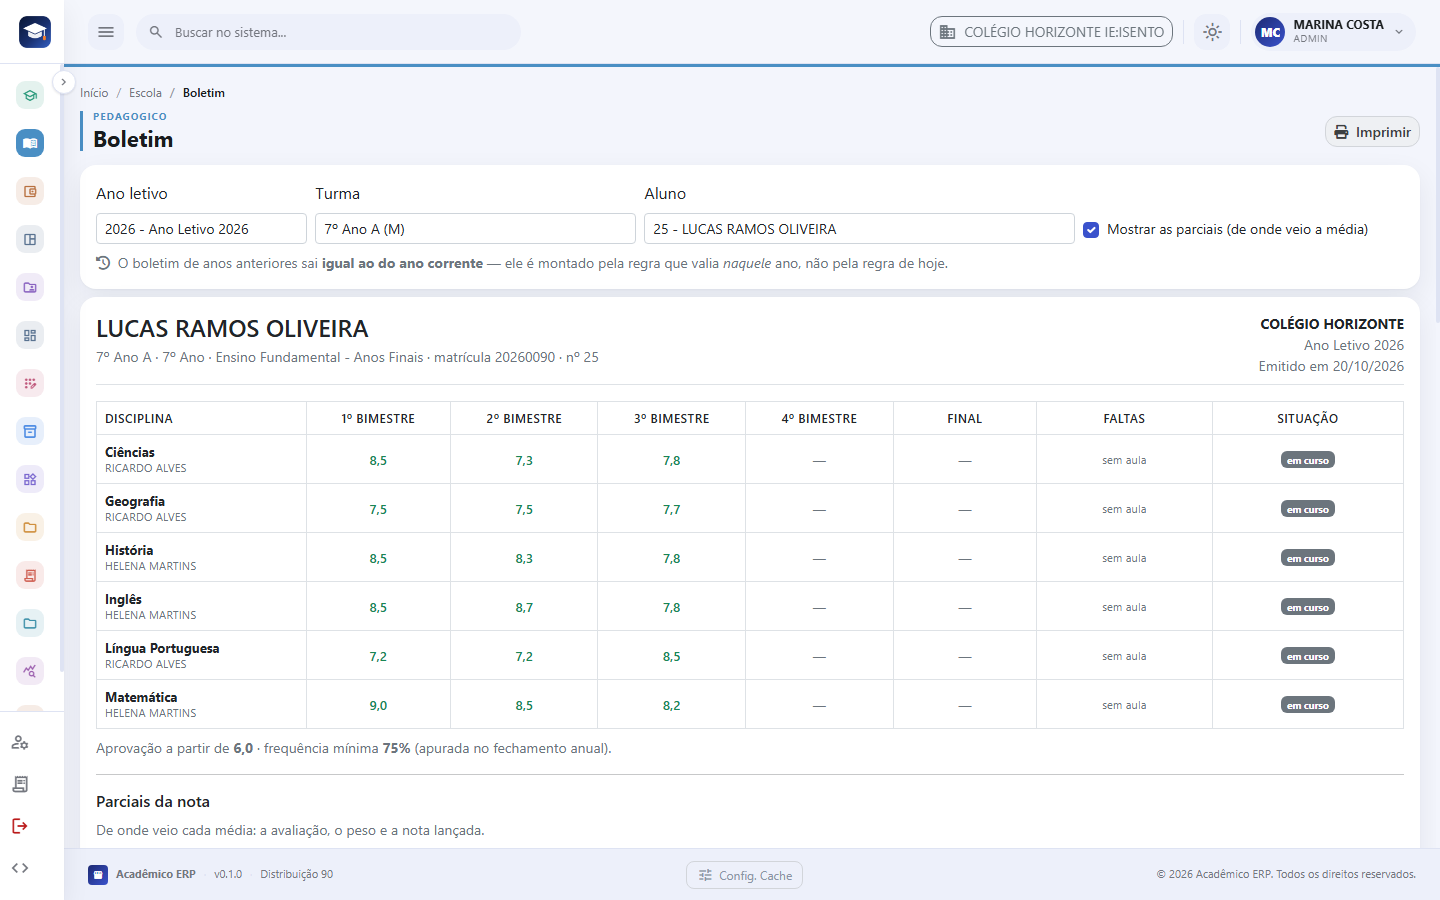Click the Inglês 2º bimestre grade 8,7
Viewport: 1440px width, 900px height.
[524, 608]
